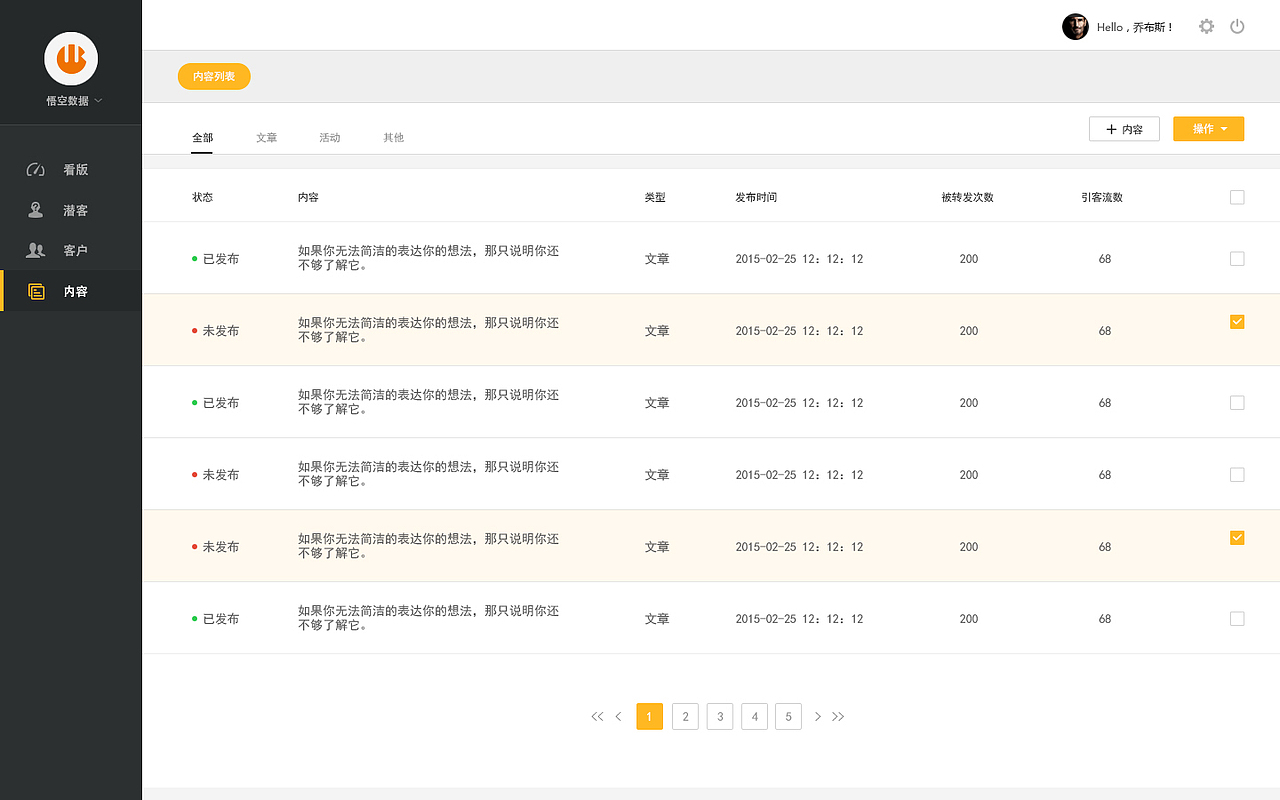Viewport: 1280px width, 800px height.
Task: Check the checkbox on the first 已发布 row
Action: [1237, 258]
